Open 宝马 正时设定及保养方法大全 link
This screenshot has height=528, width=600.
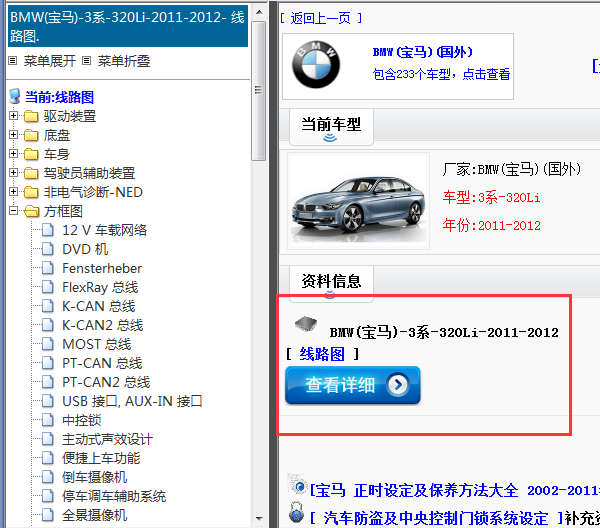tap(455, 490)
